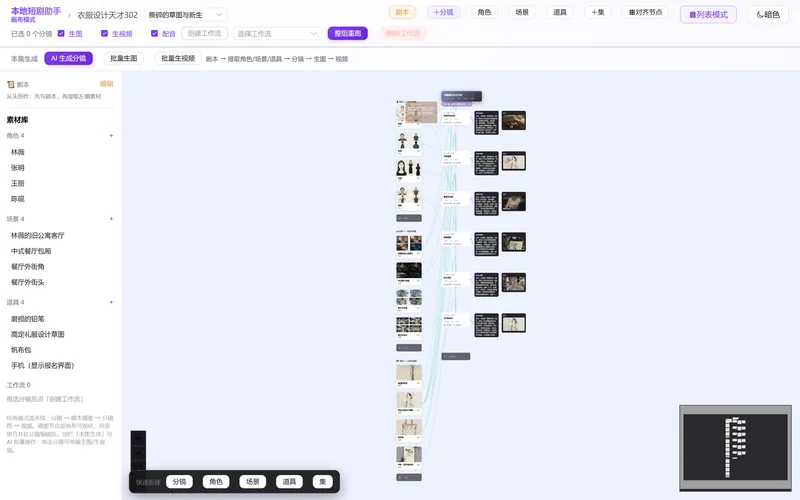800x500 pixels.
Task: Click the 整组重跑 button
Action: click(x=347, y=34)
